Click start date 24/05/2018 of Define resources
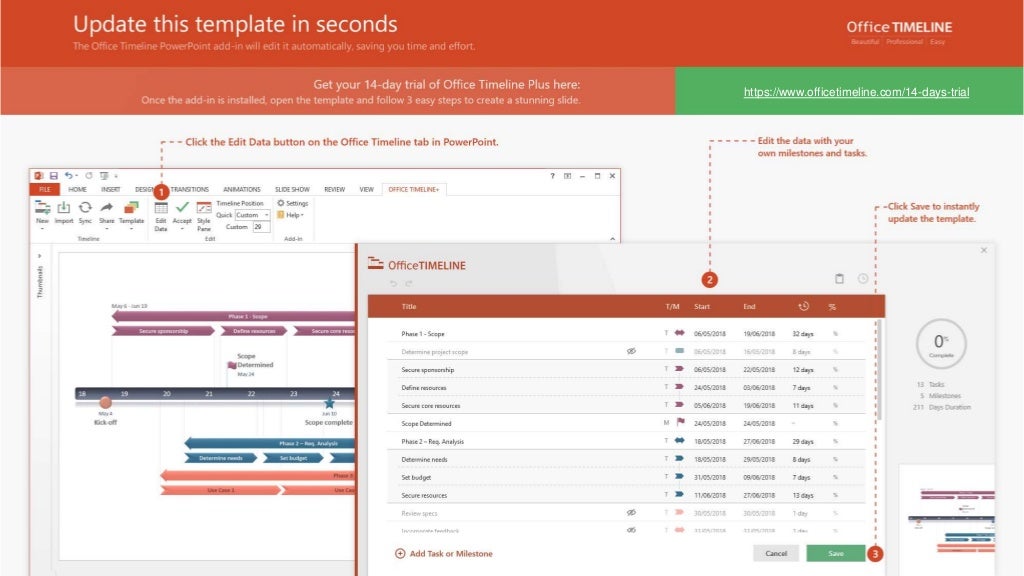This screenshot has height=576, width=1024. click(710, 387)
